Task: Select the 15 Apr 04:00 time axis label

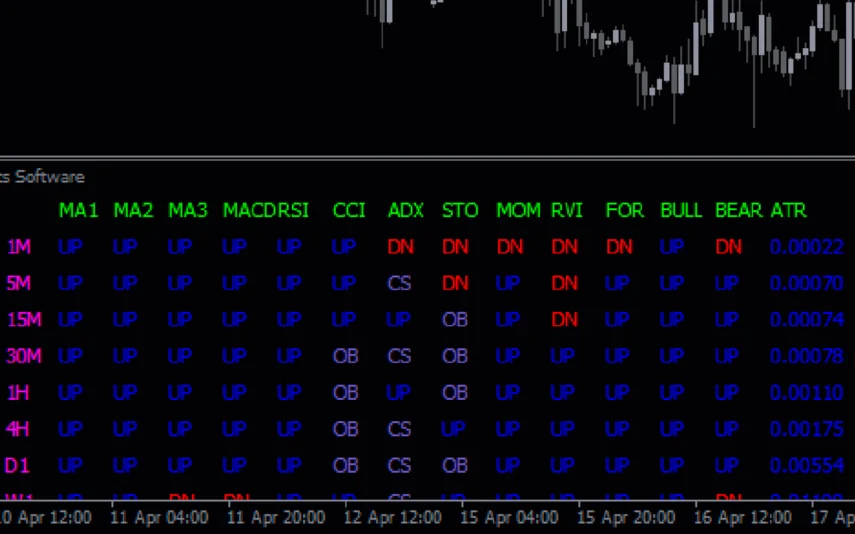Action: point(509,518)
